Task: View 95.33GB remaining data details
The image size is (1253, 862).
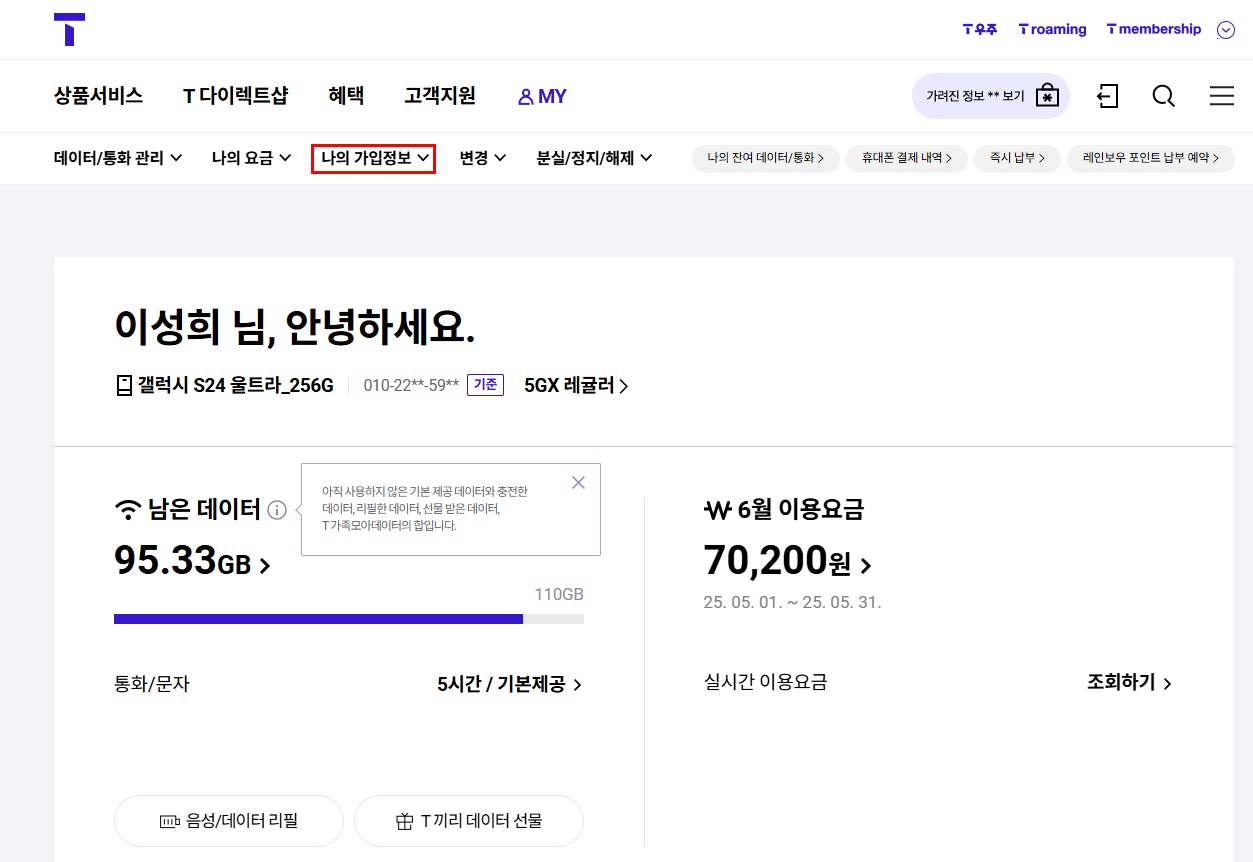Action: point(192,561)
